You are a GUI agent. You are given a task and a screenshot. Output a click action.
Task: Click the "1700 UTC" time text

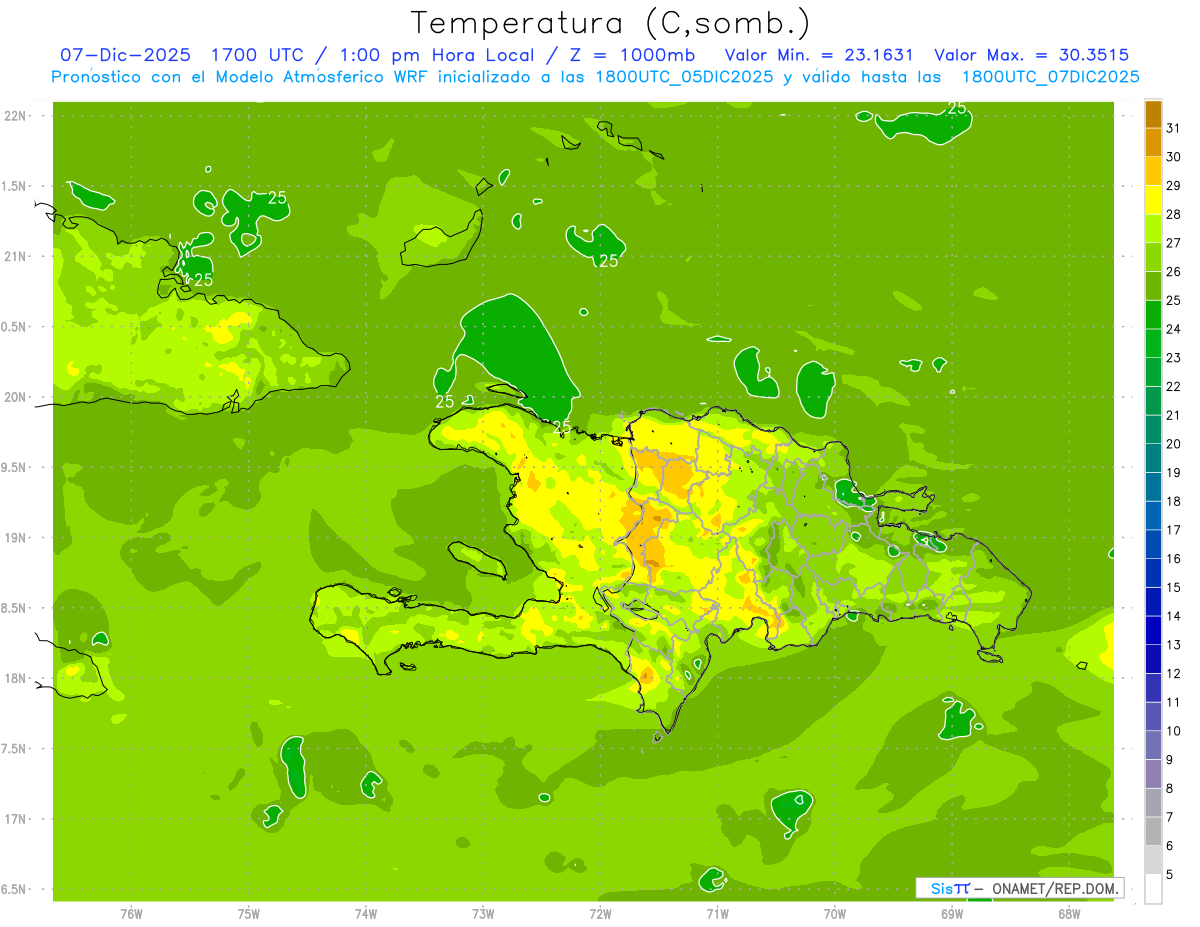259,55
